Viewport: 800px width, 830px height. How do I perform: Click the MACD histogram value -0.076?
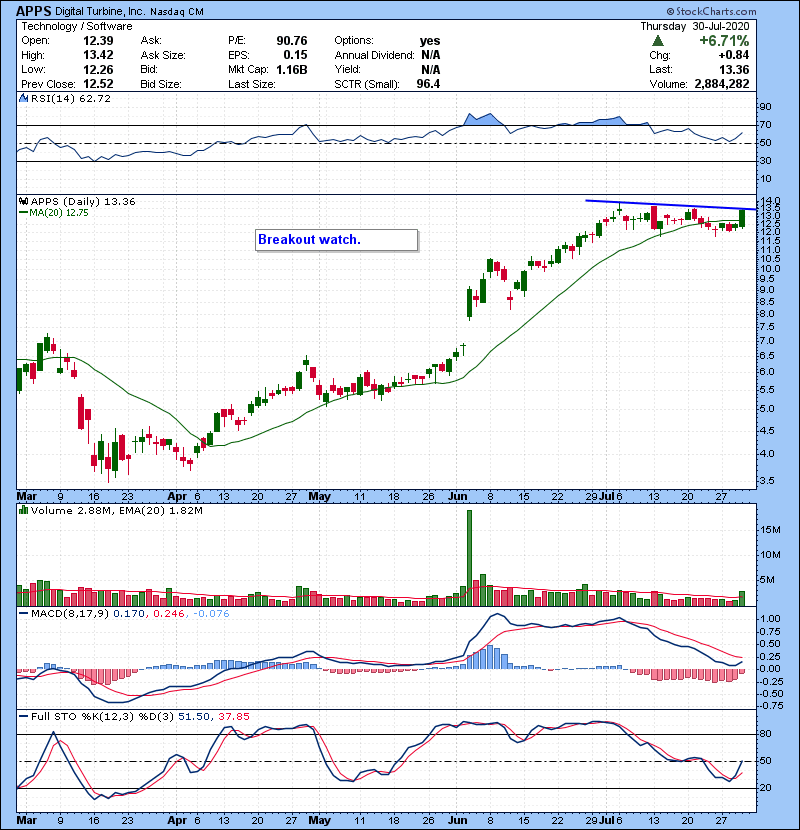211,614
